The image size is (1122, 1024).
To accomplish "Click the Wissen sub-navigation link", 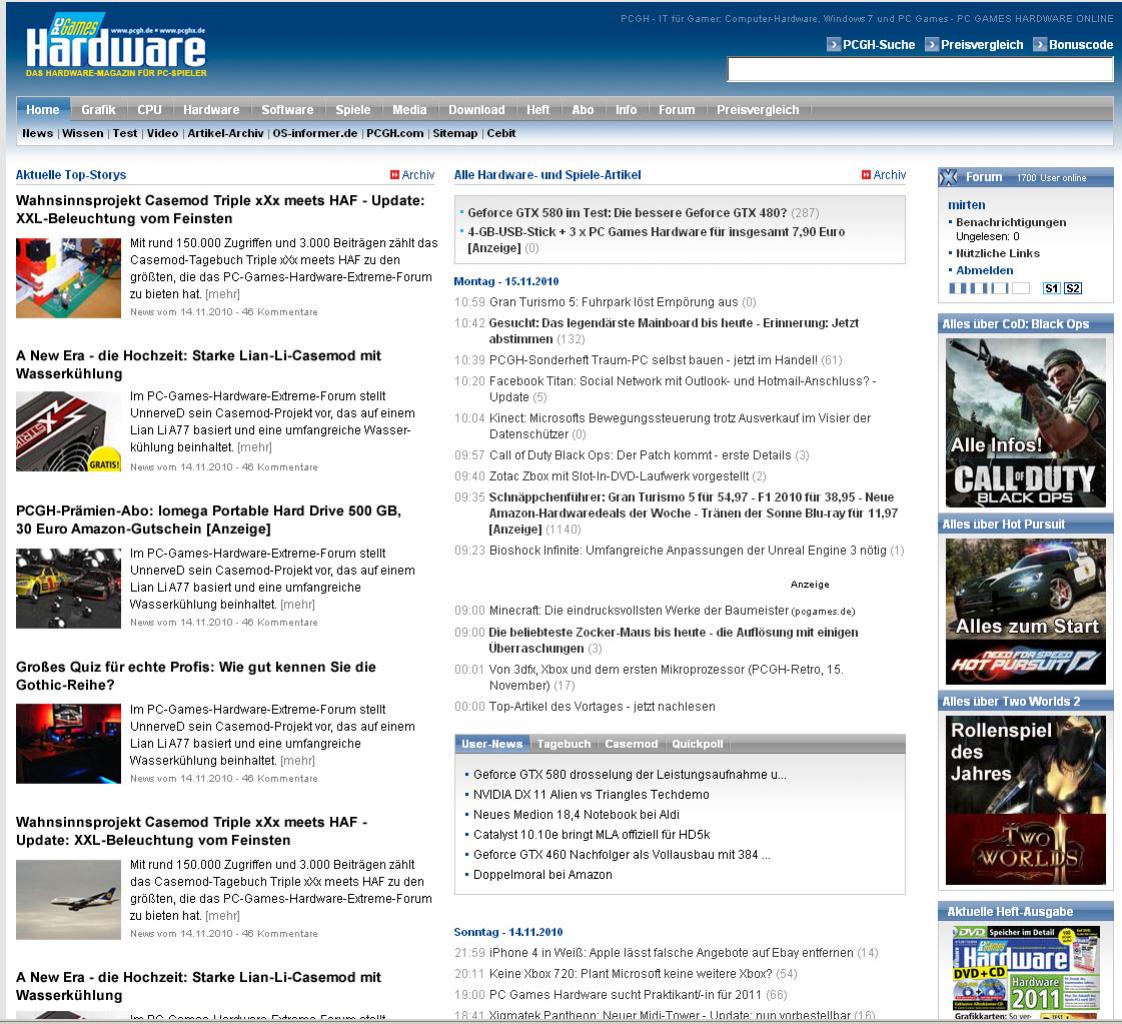I will (82, 133).
